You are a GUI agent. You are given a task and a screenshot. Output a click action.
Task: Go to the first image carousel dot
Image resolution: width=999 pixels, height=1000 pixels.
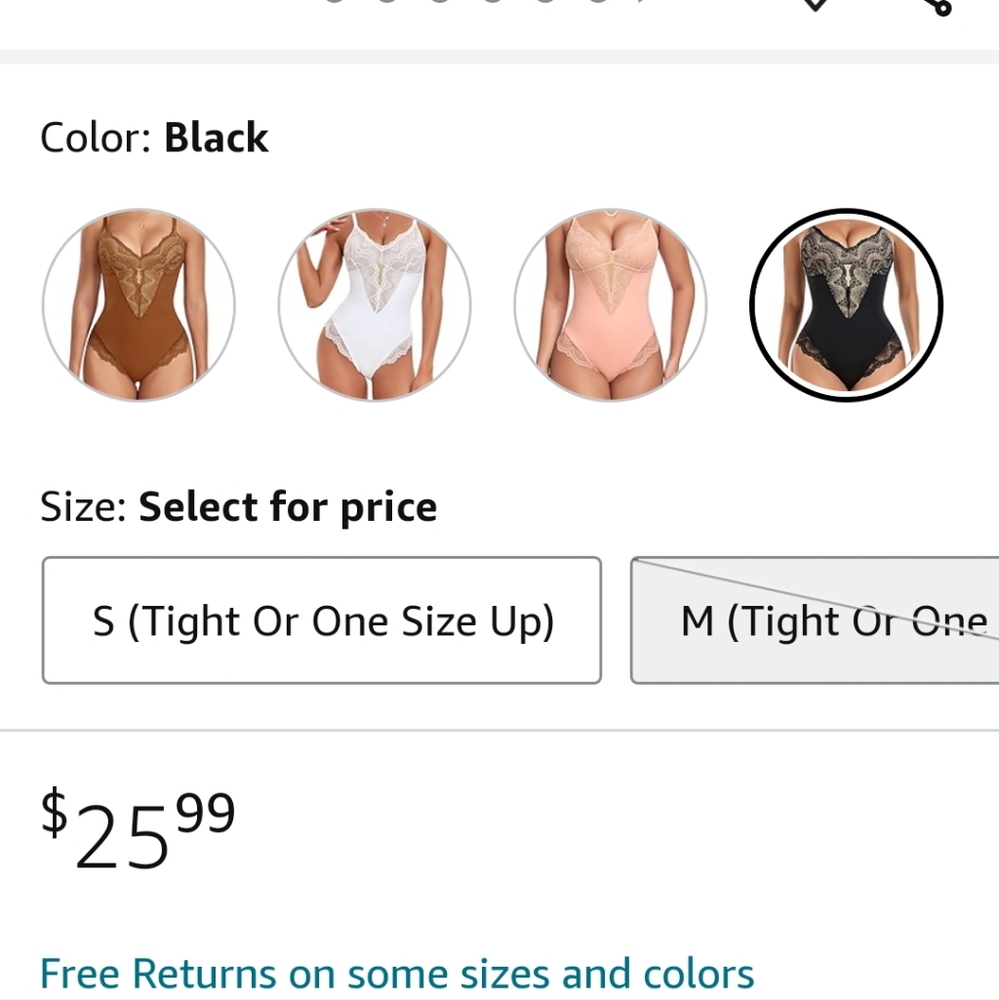334,1
